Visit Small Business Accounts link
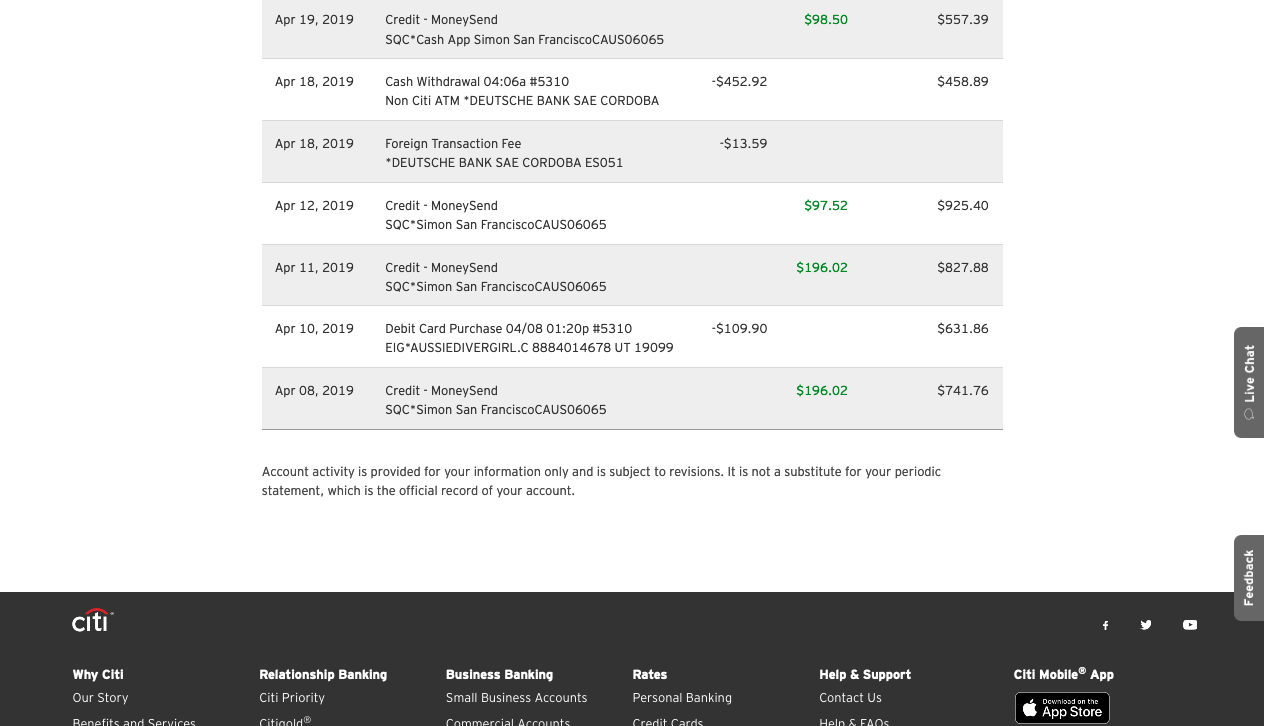The height and width of the screenshot is (726, 1264). click(x=516, y=698)
